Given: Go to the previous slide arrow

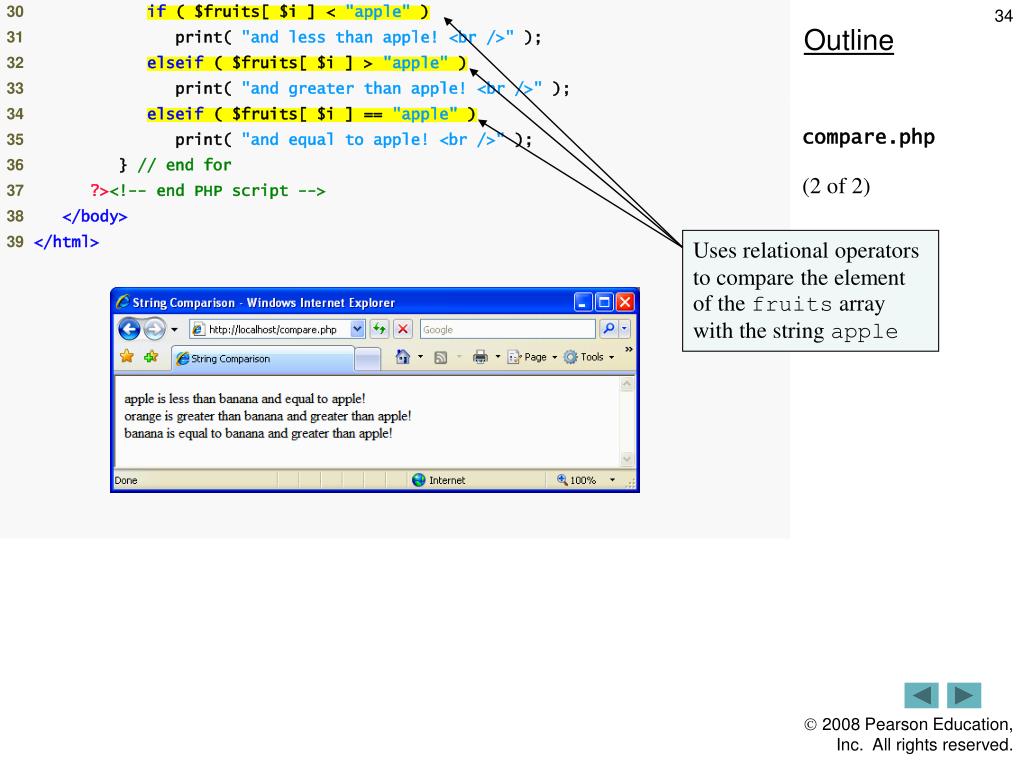Looking at the screenshot, I should click(x=921, y=696).
